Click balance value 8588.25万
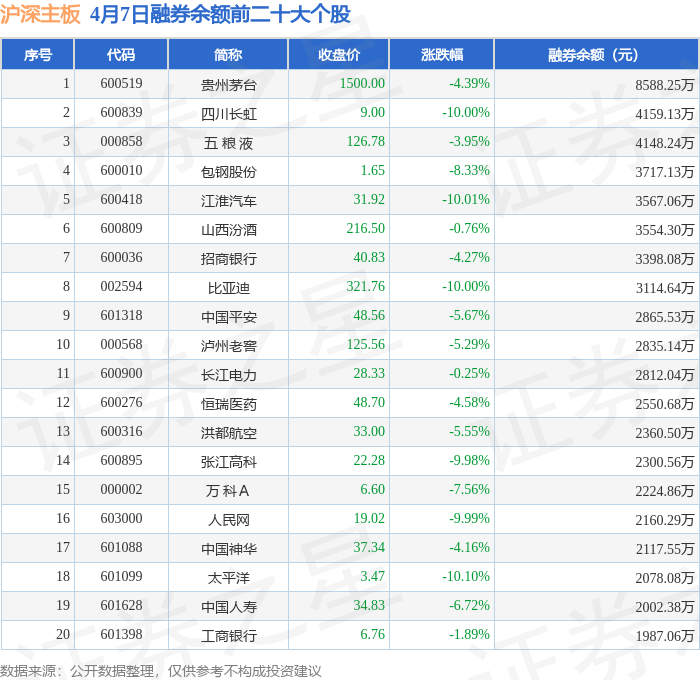Image resolution: width=700 pixels, height=680 pixels. coord(665,84)
